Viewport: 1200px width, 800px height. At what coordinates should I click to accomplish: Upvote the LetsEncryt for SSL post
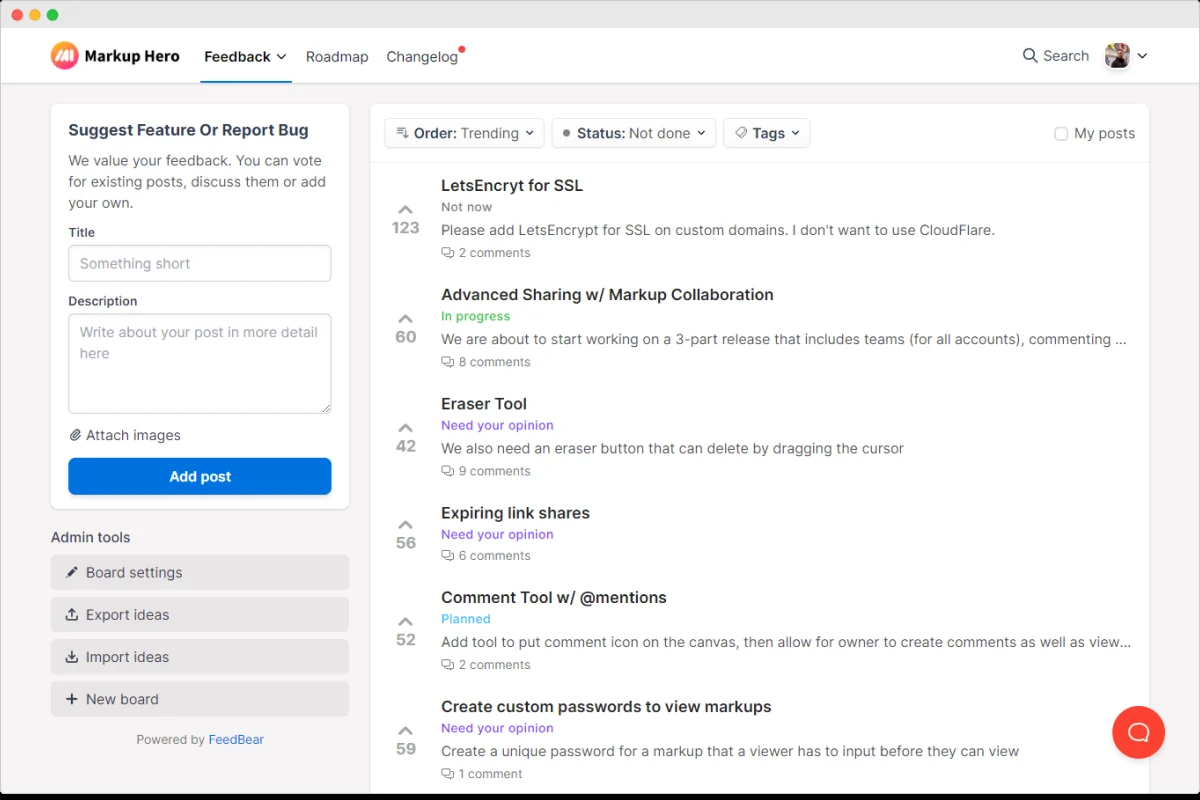pyautogui.click(x=405, y=210)
